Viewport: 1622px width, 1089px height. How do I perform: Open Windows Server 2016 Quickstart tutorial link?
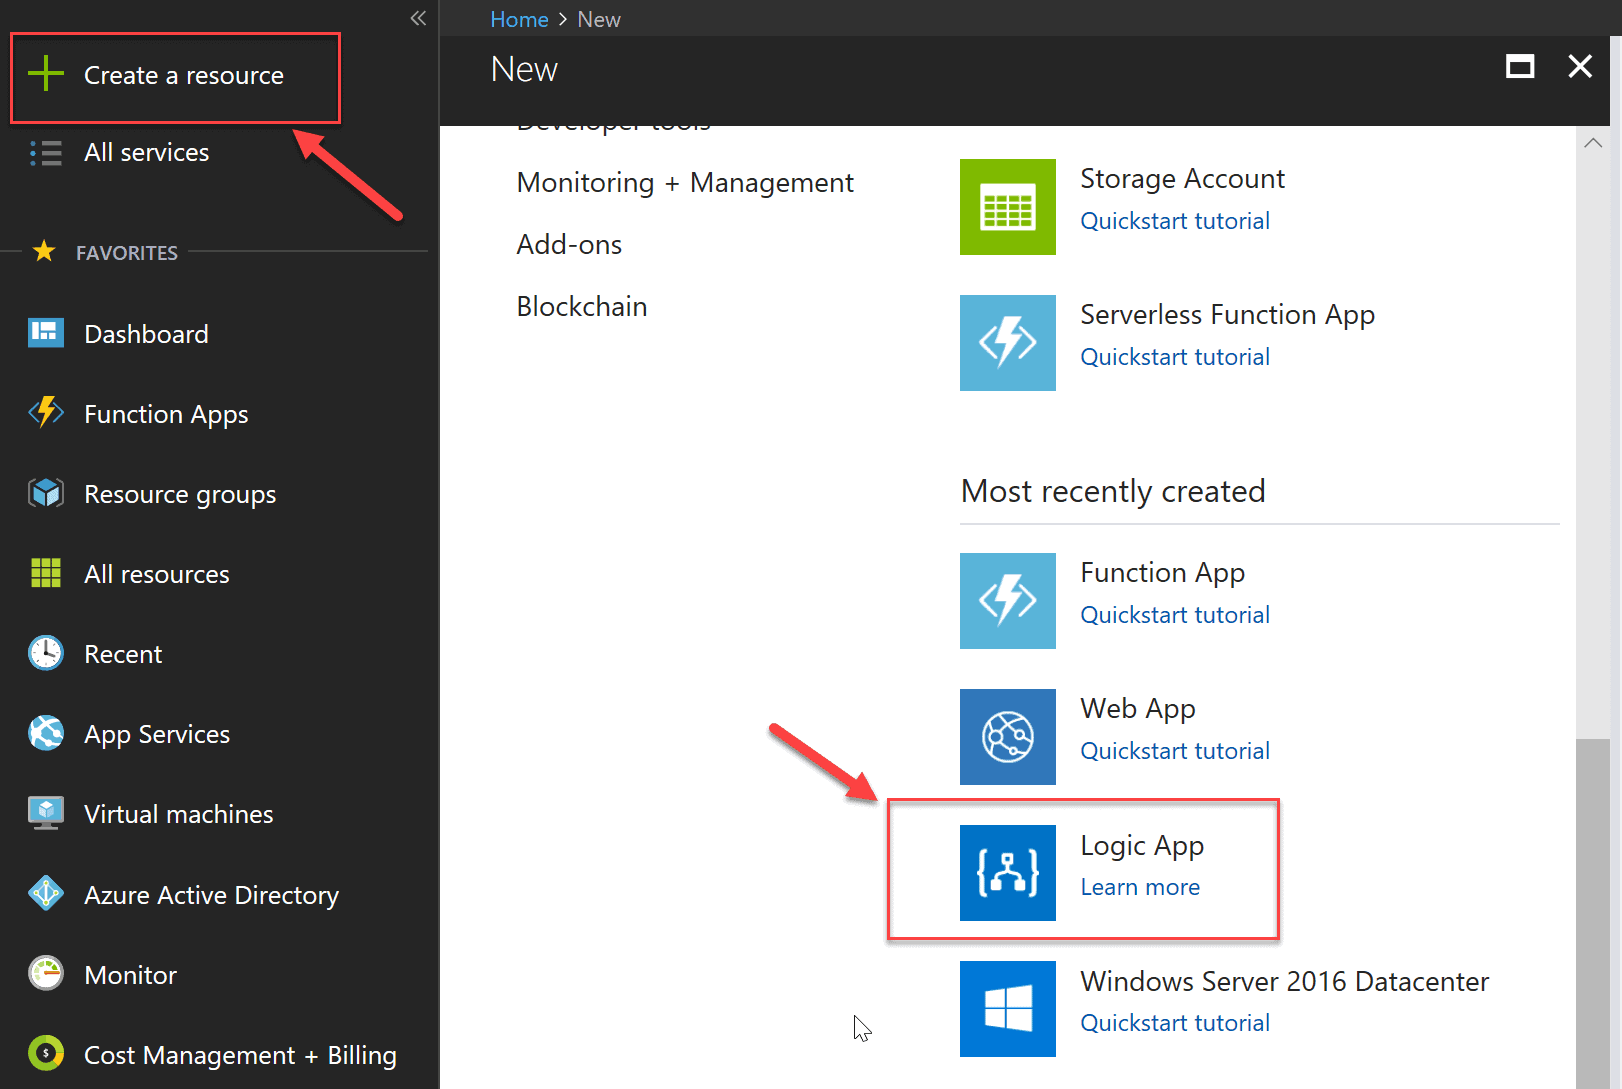pyautogui.click(x=1175, y=1023)
